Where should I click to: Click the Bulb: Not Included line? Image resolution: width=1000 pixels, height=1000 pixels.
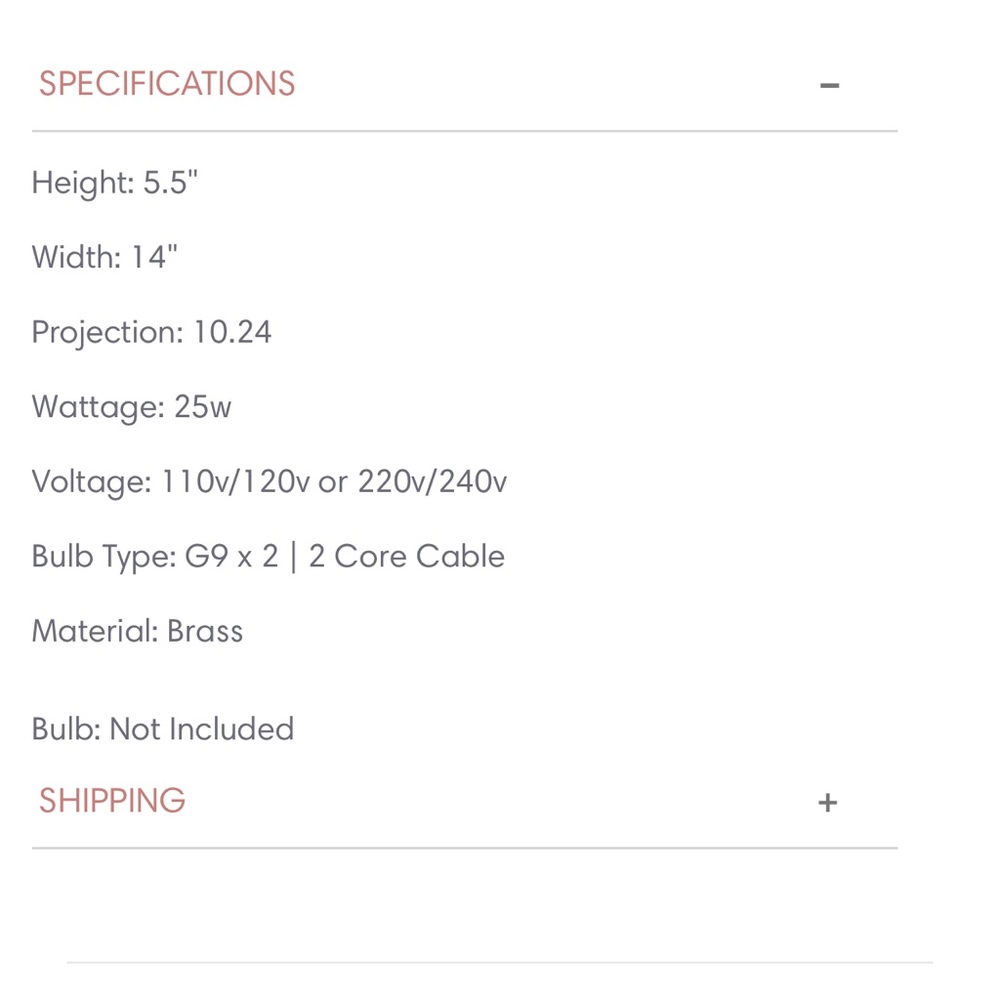coord(163,729)
